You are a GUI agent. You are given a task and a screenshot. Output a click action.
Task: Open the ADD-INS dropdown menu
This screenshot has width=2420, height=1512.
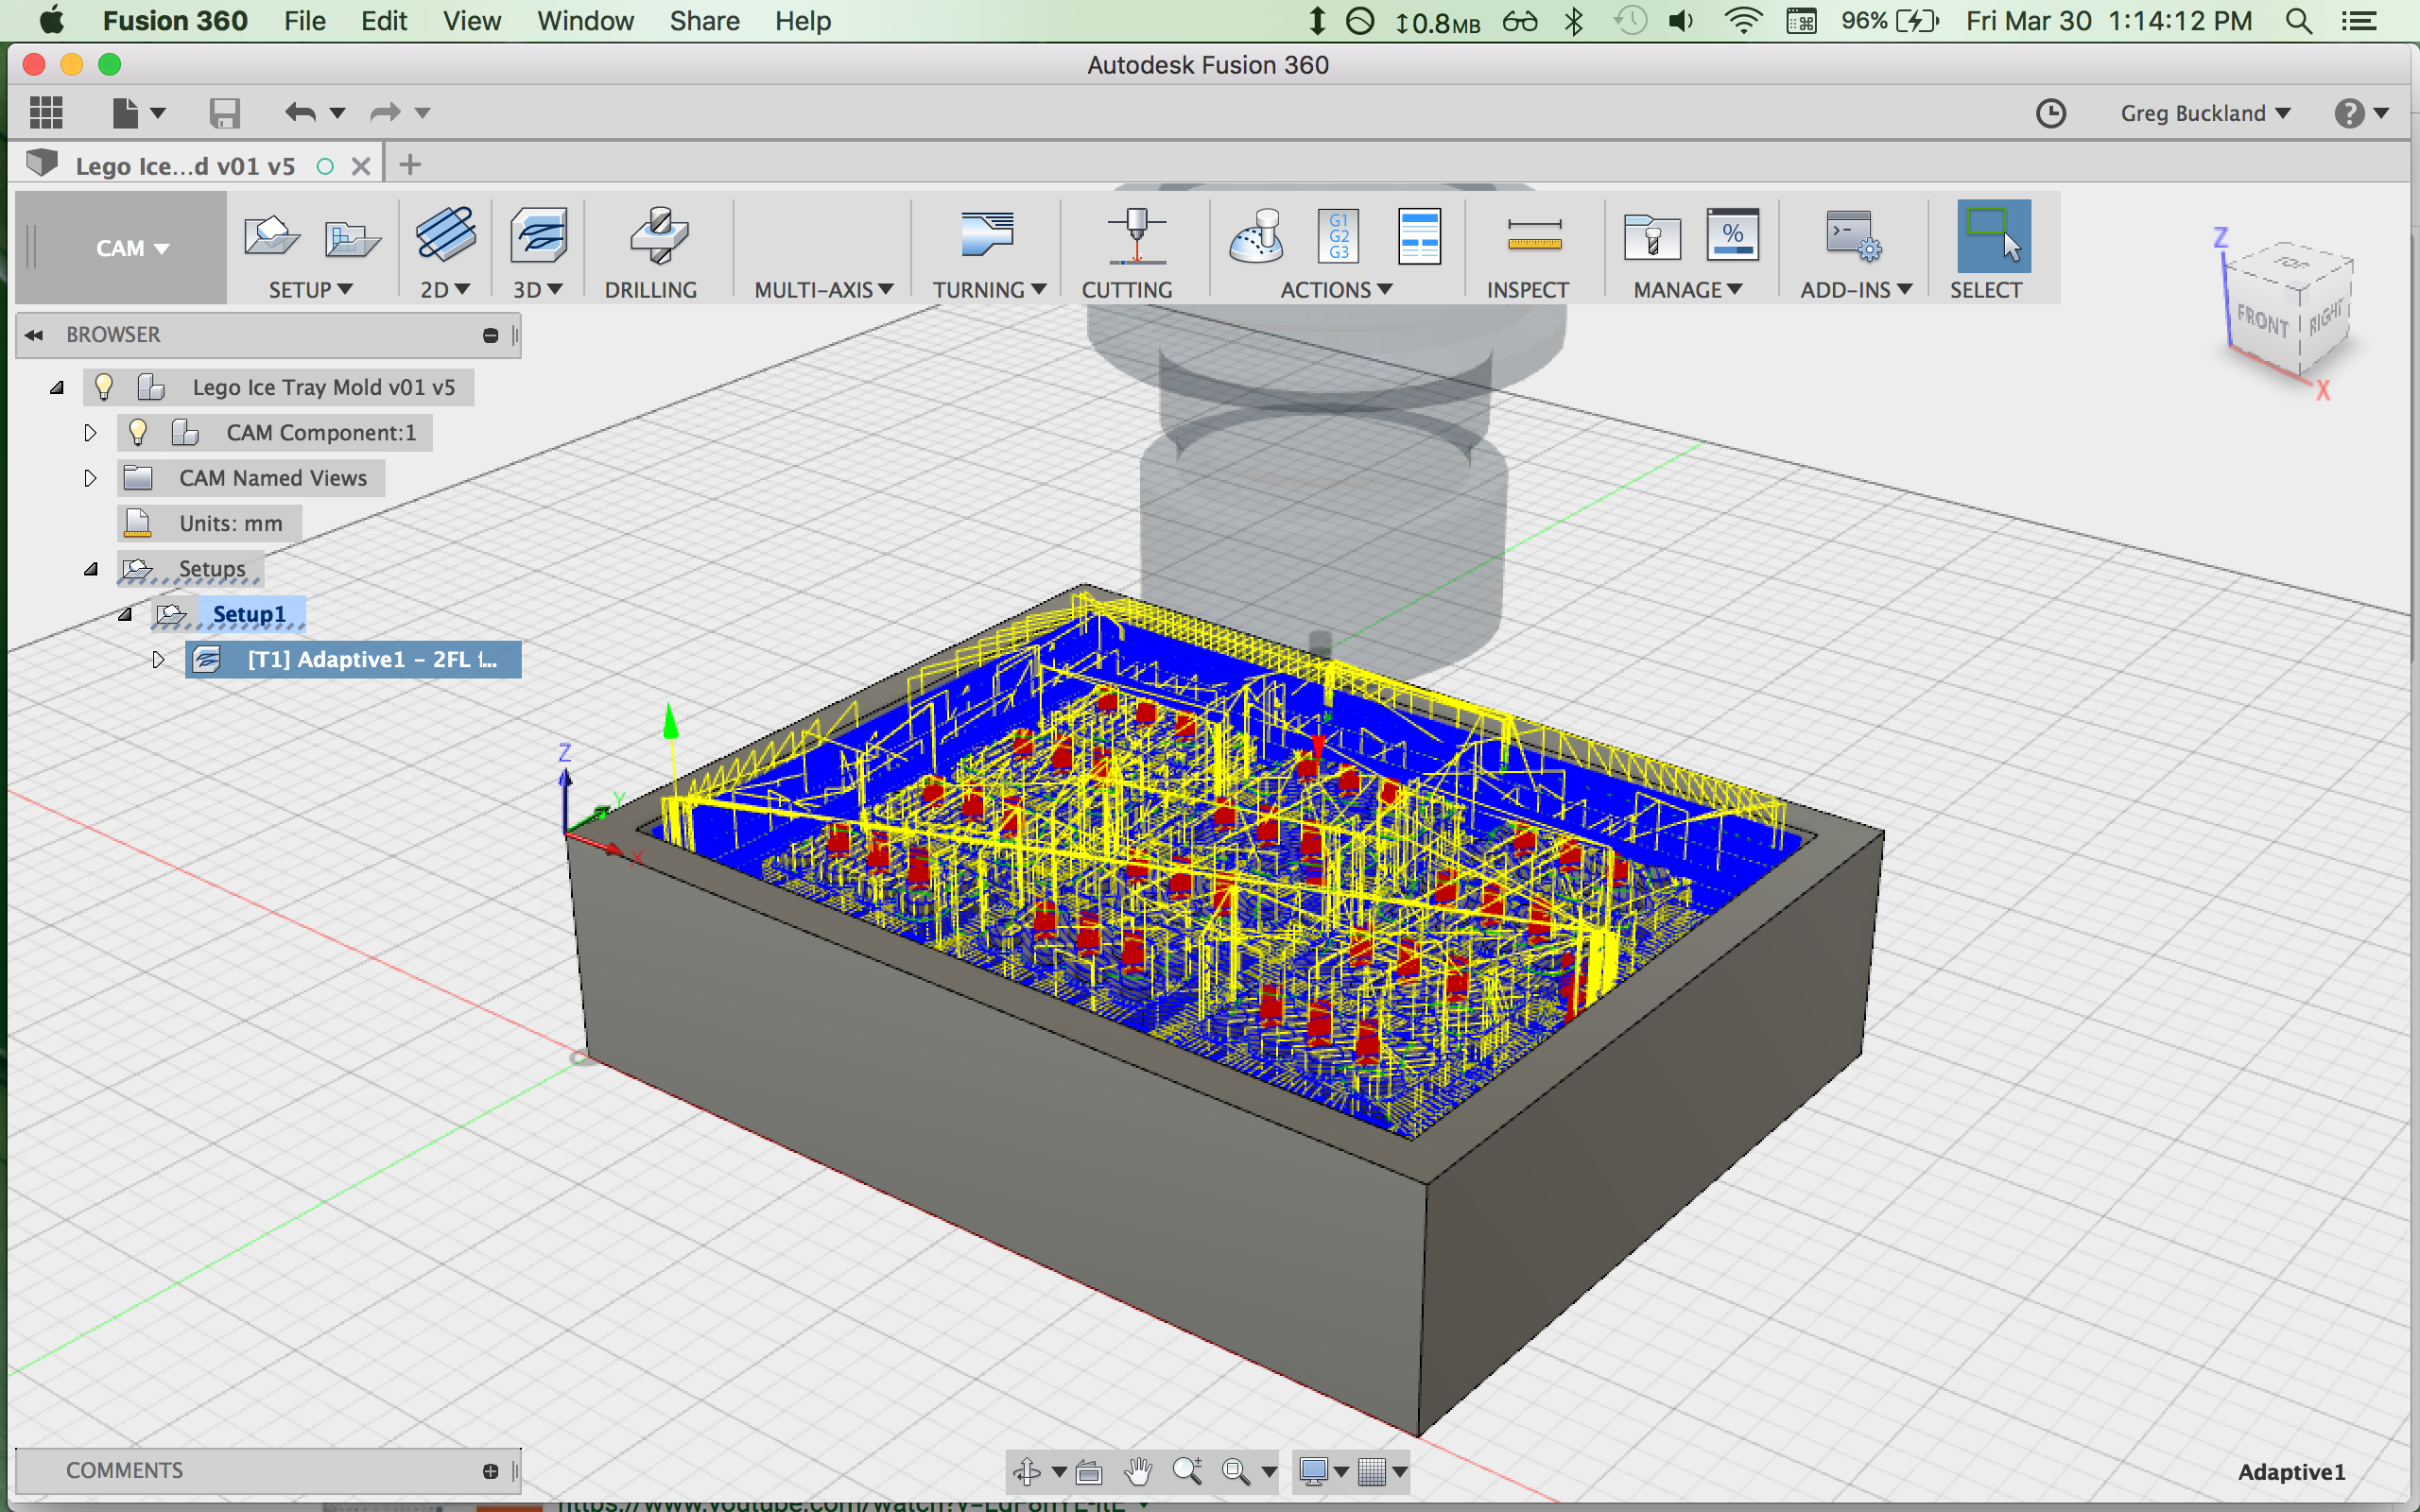(1857, 289)
